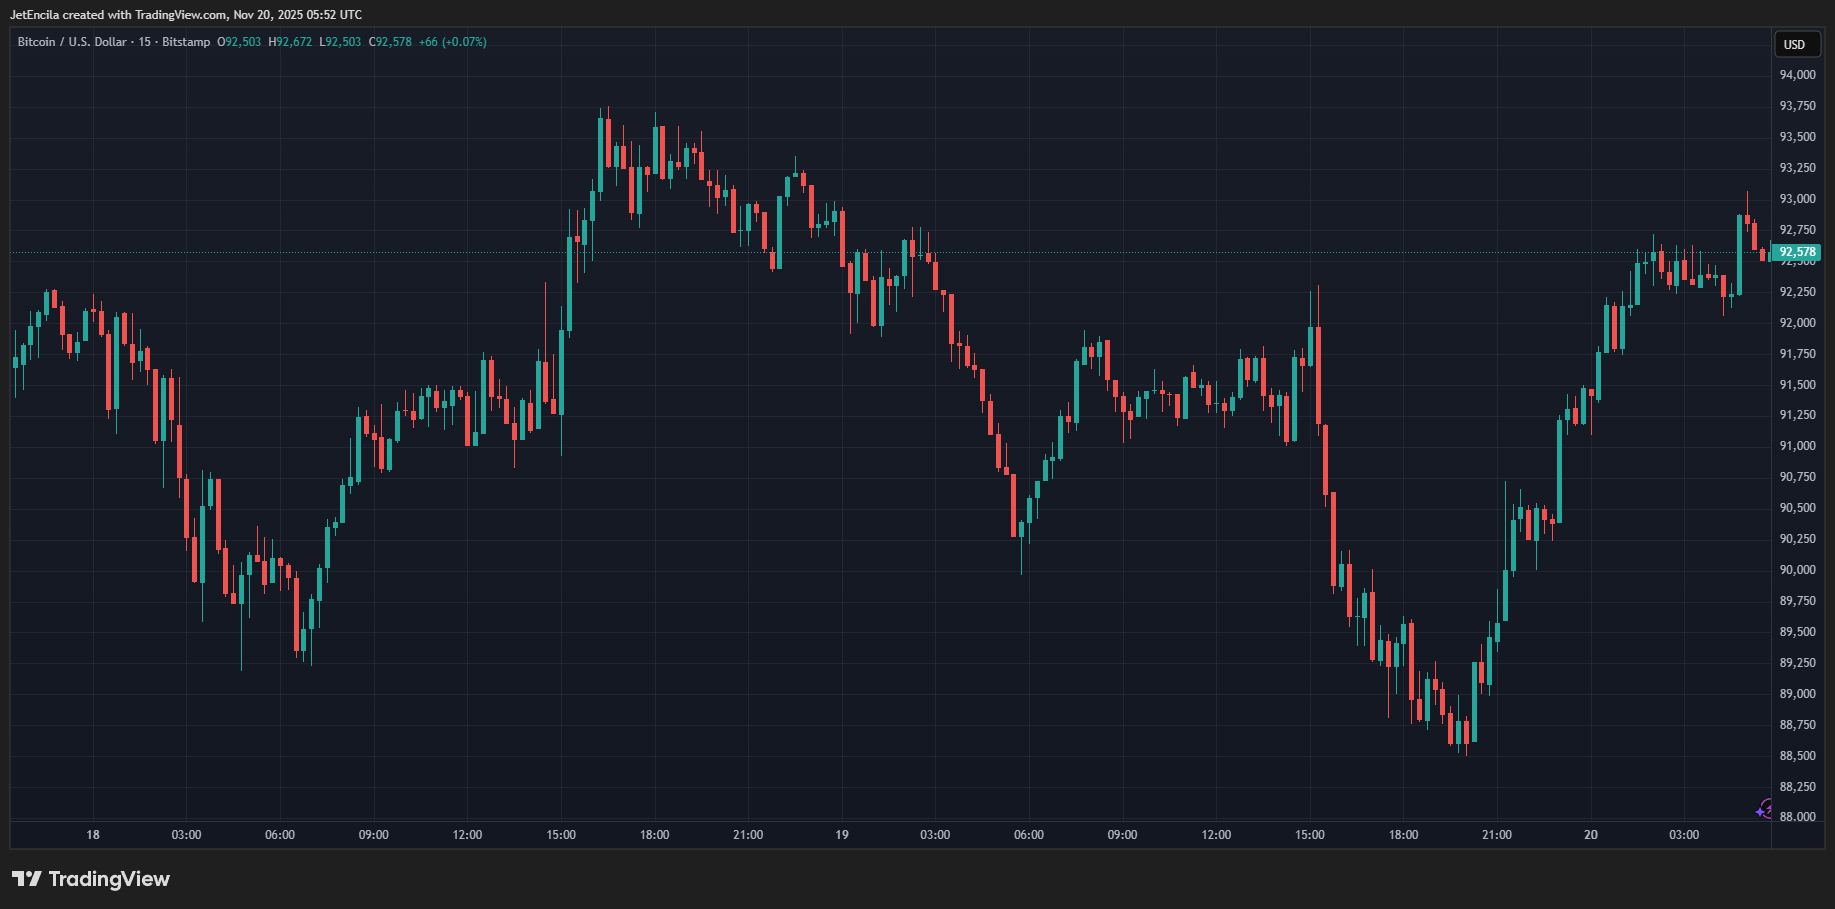Click the 94,000 price axis label
The width and height of the screenshot is (1835, 909).
click(1797, 75)
